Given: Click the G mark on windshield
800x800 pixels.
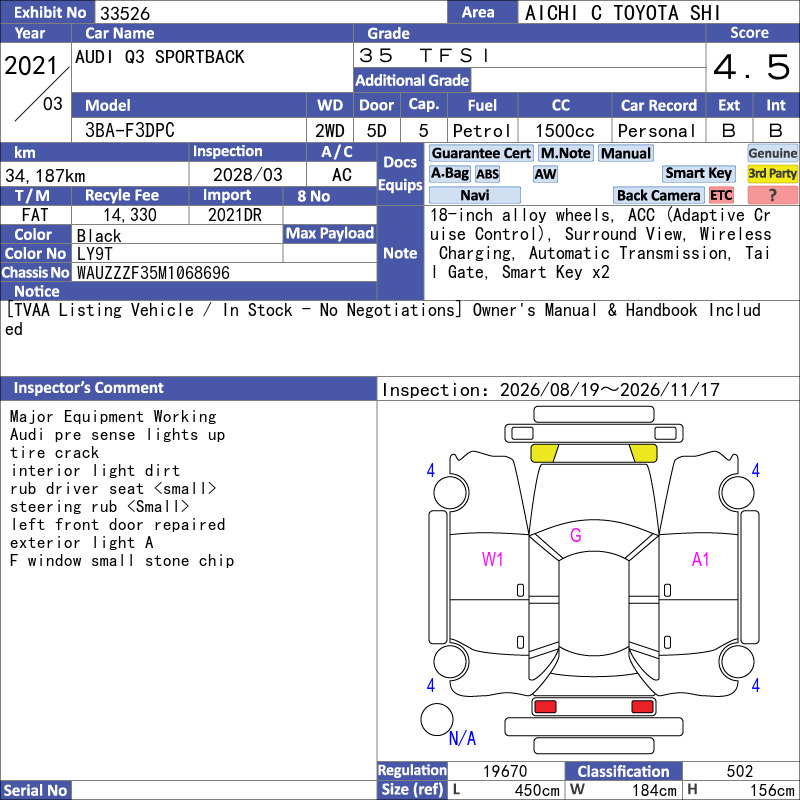Looking at the screenshot, I should pyautogui.click(x=576, y=535).
